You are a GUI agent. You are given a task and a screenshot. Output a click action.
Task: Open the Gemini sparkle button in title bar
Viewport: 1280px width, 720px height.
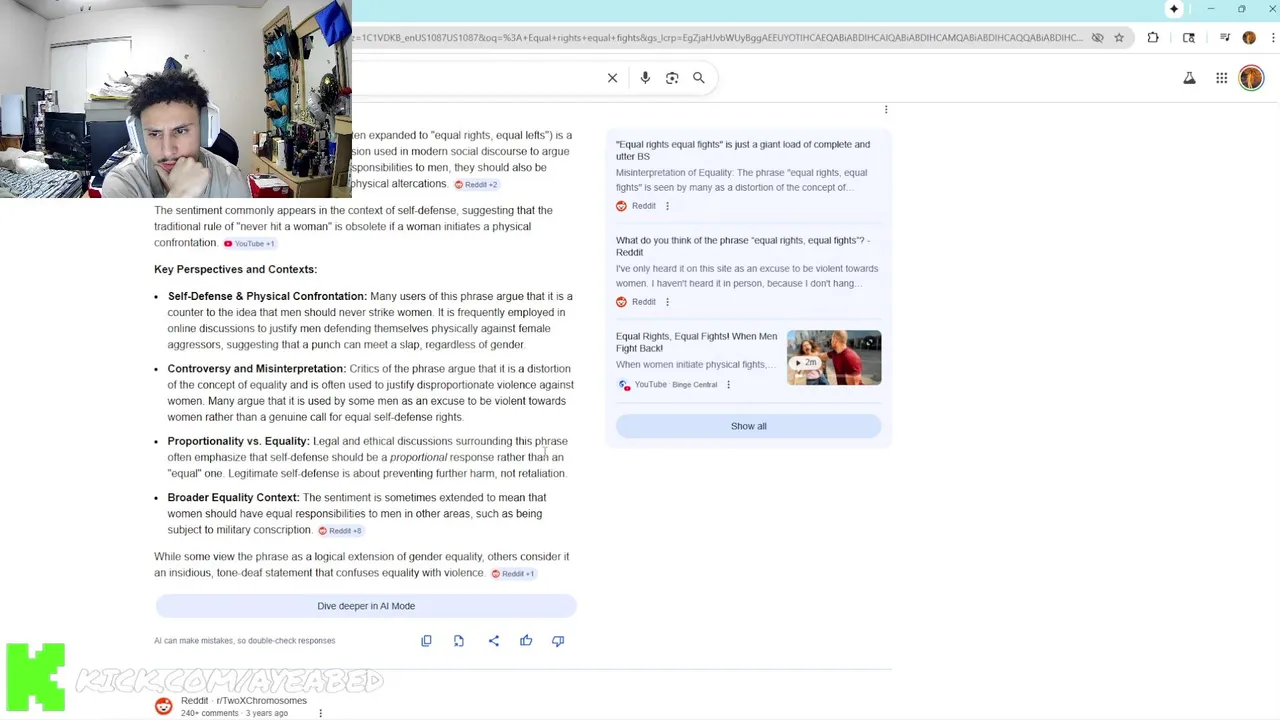point(1174,9)
